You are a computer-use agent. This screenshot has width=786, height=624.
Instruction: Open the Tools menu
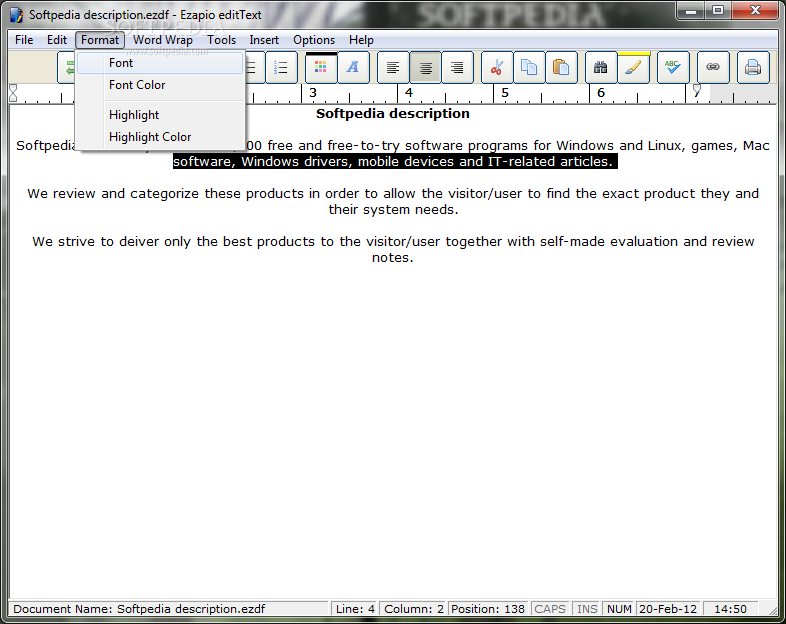pos(222,40)
